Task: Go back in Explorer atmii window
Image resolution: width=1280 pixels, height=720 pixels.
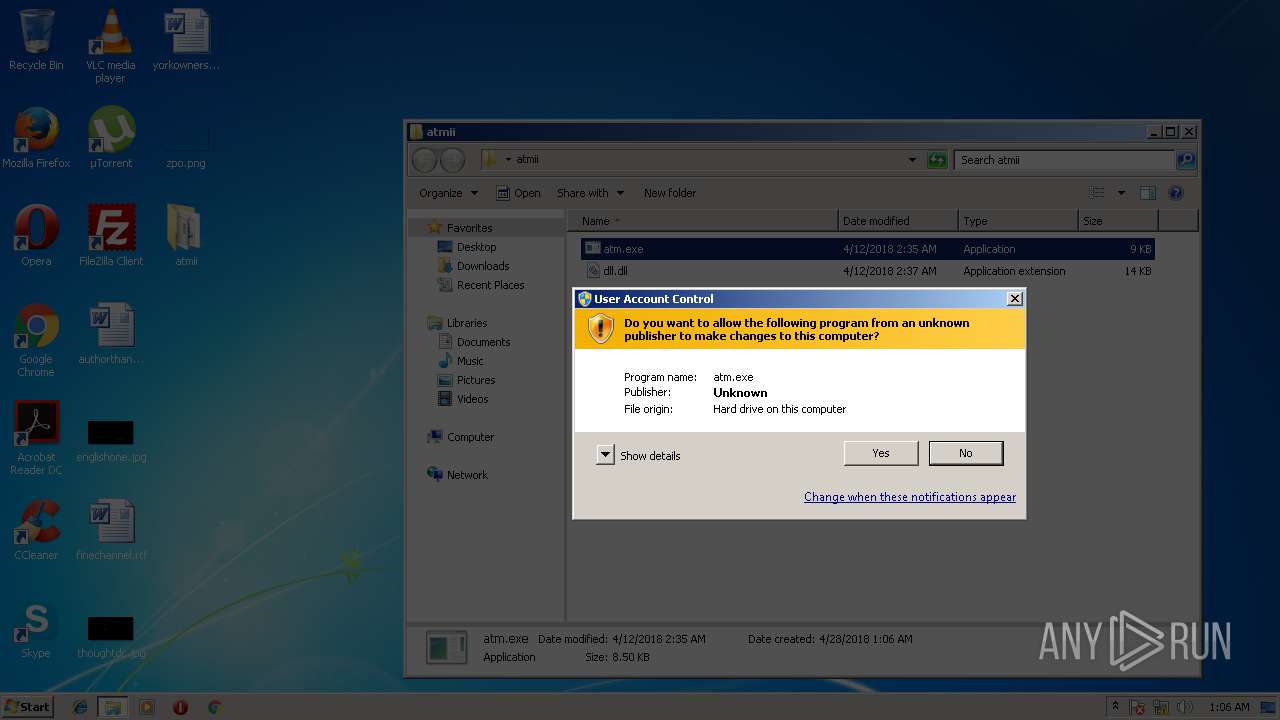Action: (x=424, y=160)
